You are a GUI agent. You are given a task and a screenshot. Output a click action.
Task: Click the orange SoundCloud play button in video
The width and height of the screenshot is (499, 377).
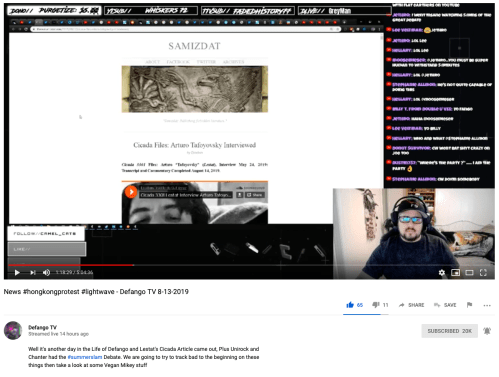point(131,192)
